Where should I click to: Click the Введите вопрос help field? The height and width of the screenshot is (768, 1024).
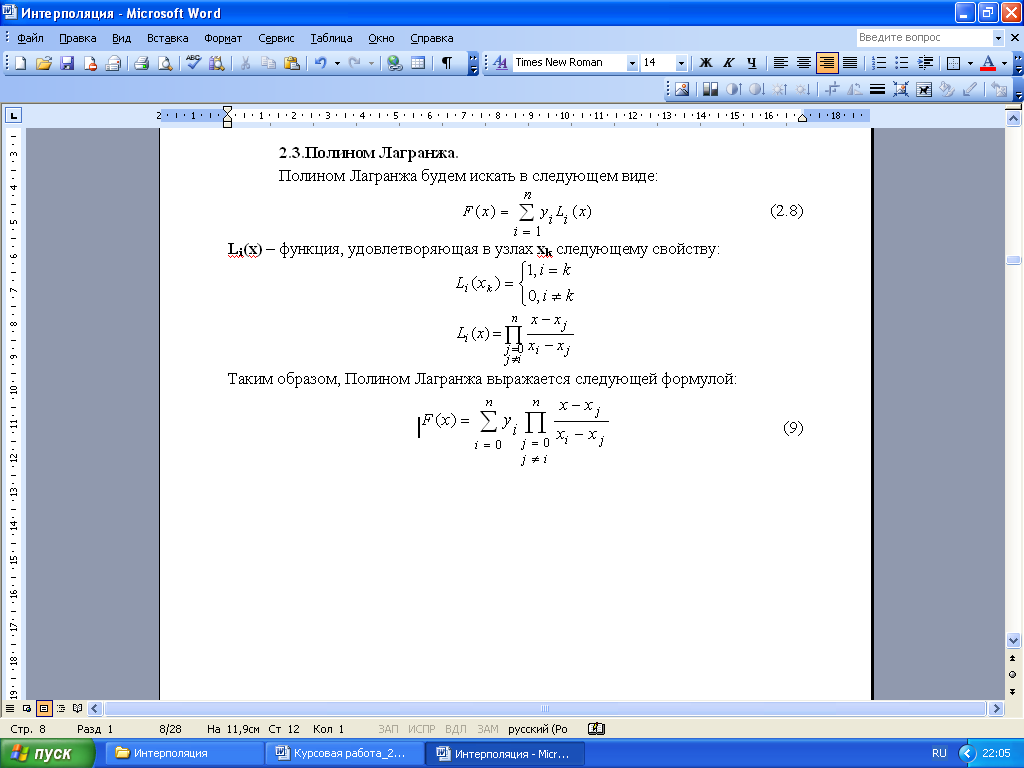(x=923, y=38)
